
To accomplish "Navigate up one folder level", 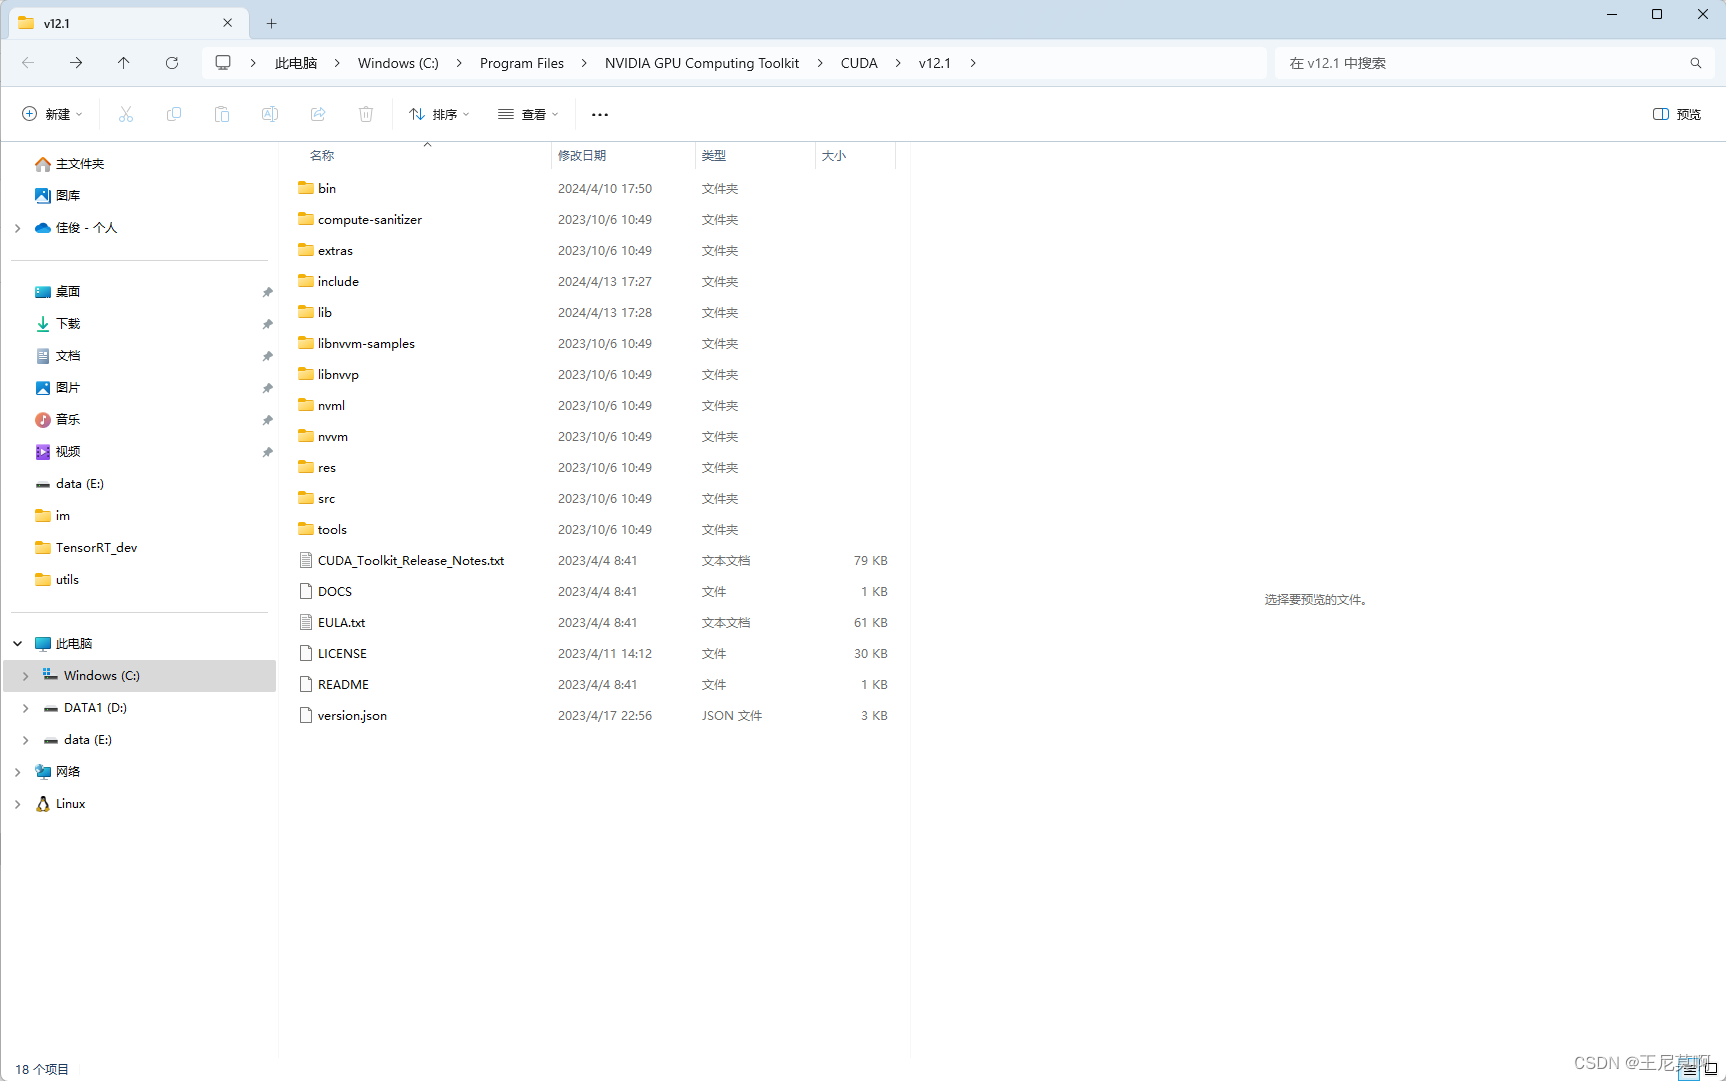I will (124, 63).
